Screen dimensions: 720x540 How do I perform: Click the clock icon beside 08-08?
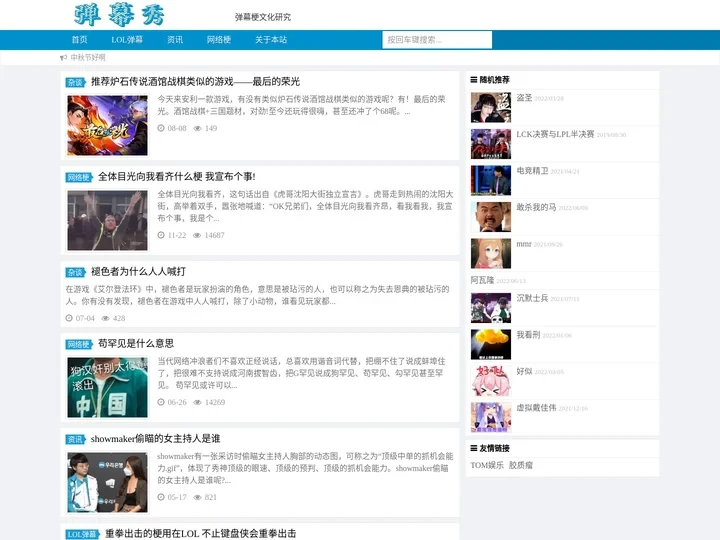(x=161, y=128)
